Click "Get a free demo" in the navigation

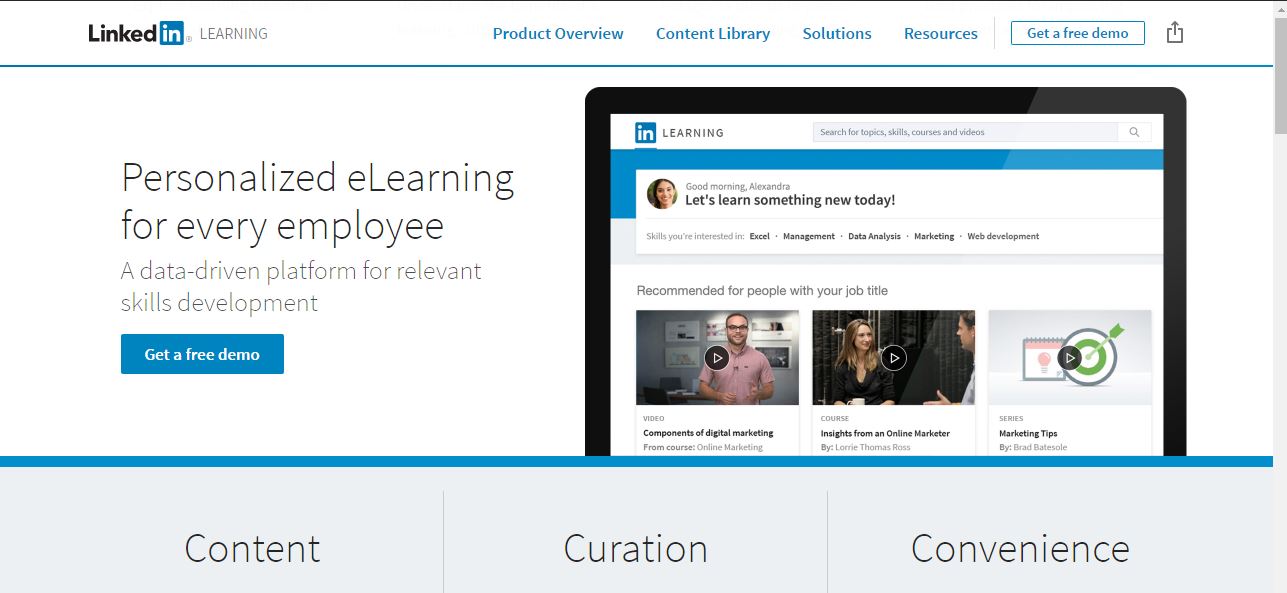pos(1077,32)
